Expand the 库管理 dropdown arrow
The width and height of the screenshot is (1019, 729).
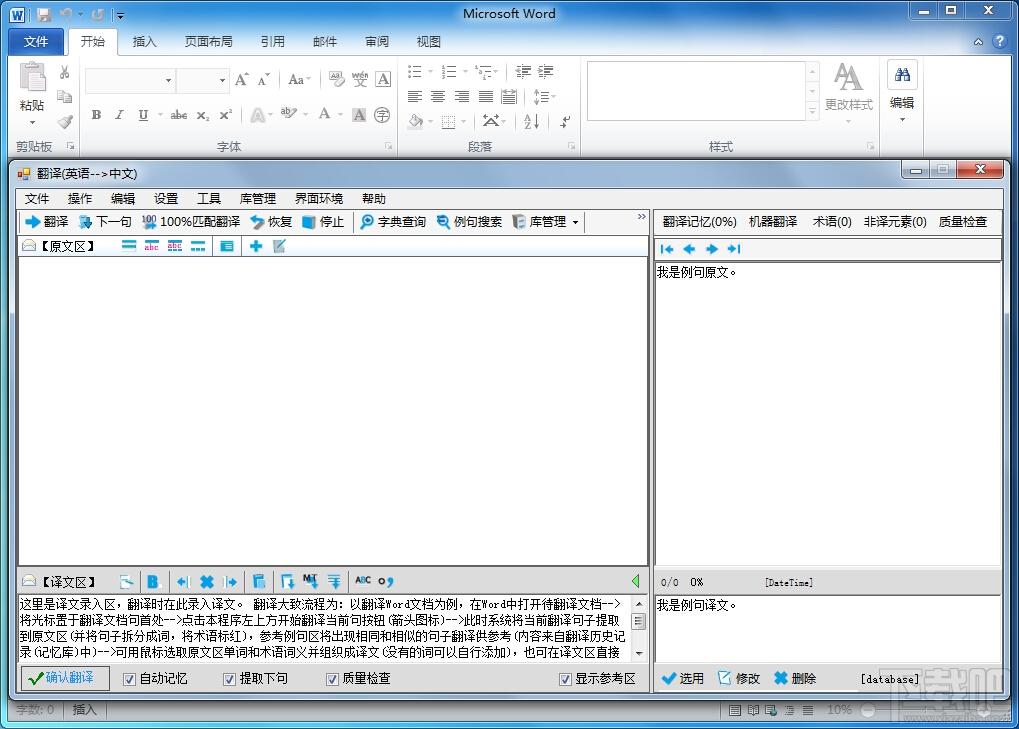tap(575, 222)
